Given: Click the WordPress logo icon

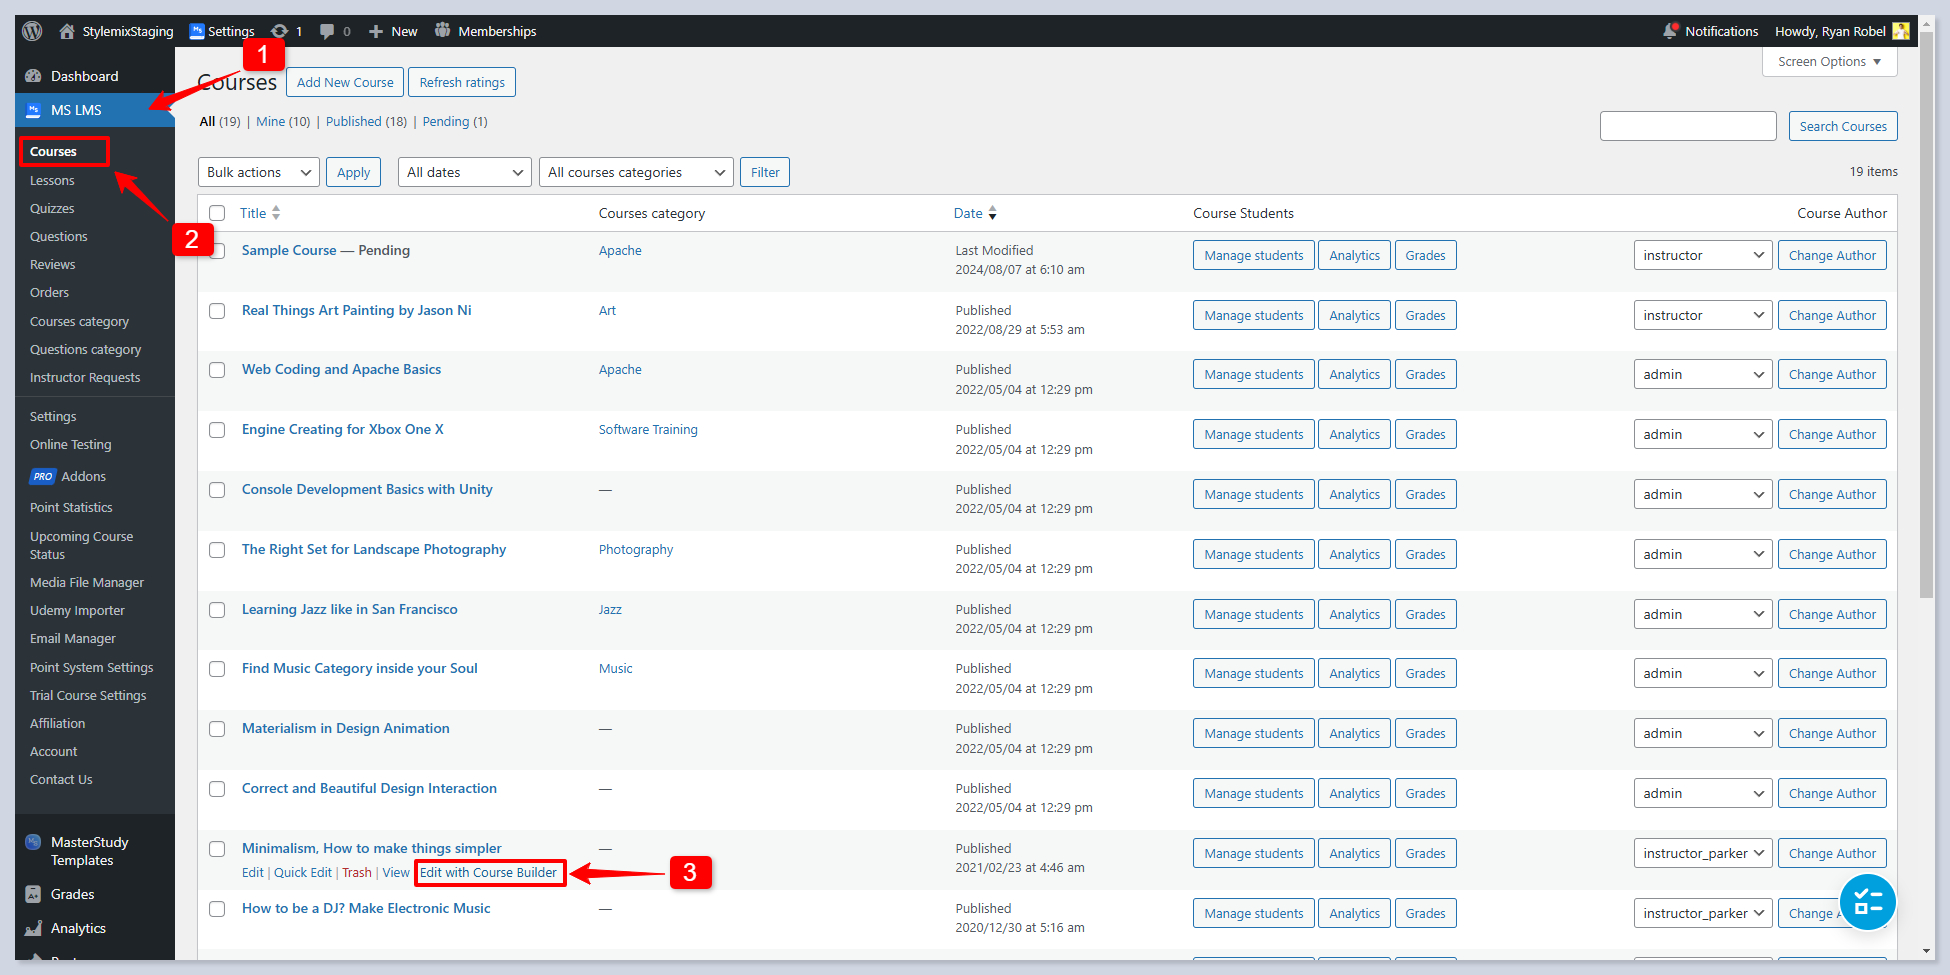Looking at the screenshot, I should 32,31.
